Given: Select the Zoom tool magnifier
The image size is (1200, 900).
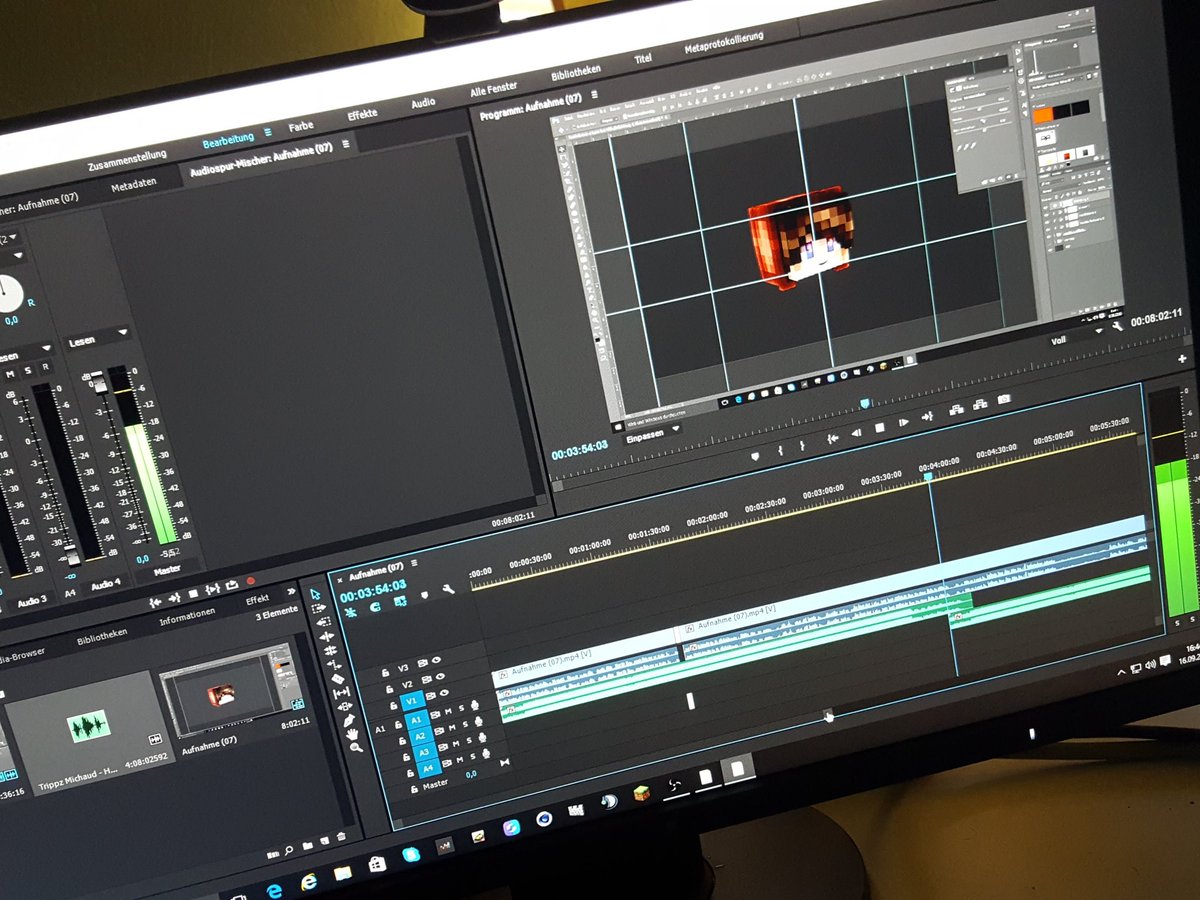Looking at the screenshot, I should [357, 747].
